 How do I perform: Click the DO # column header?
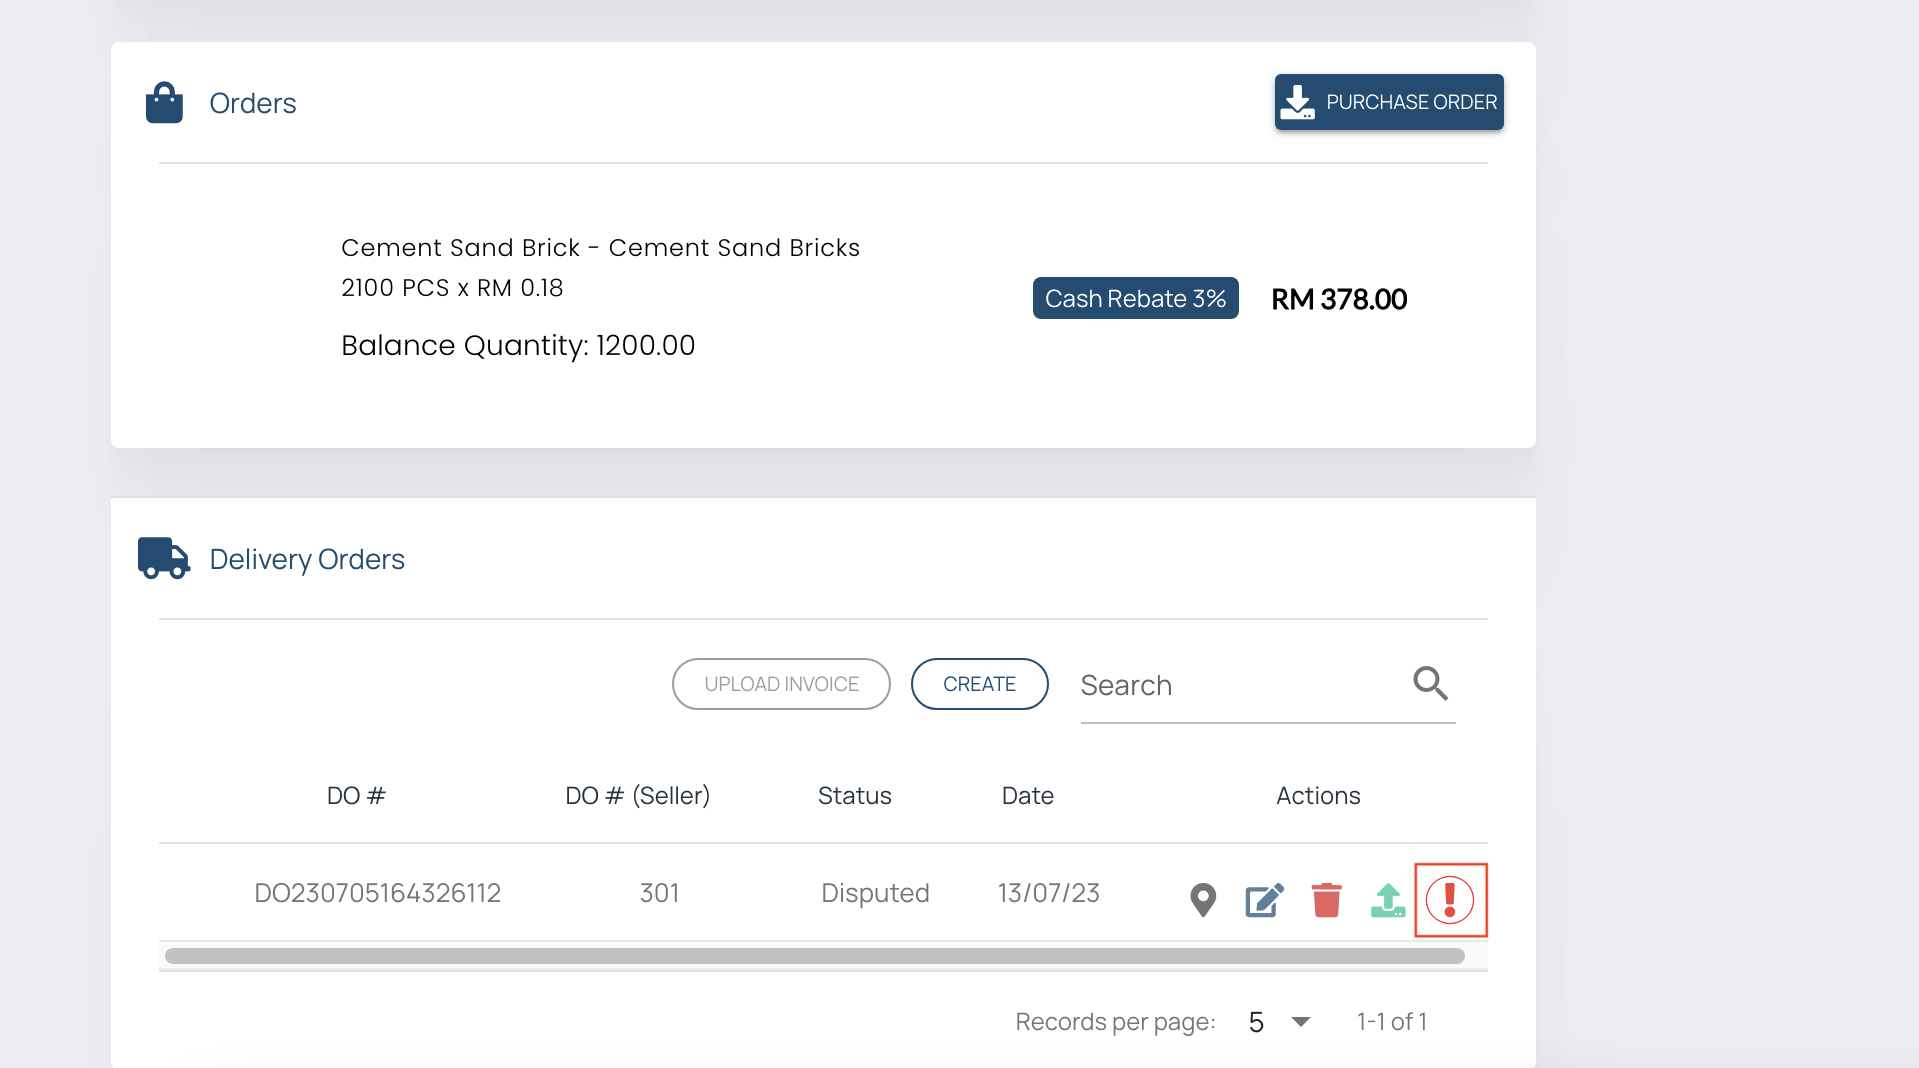tap(356, 796)
